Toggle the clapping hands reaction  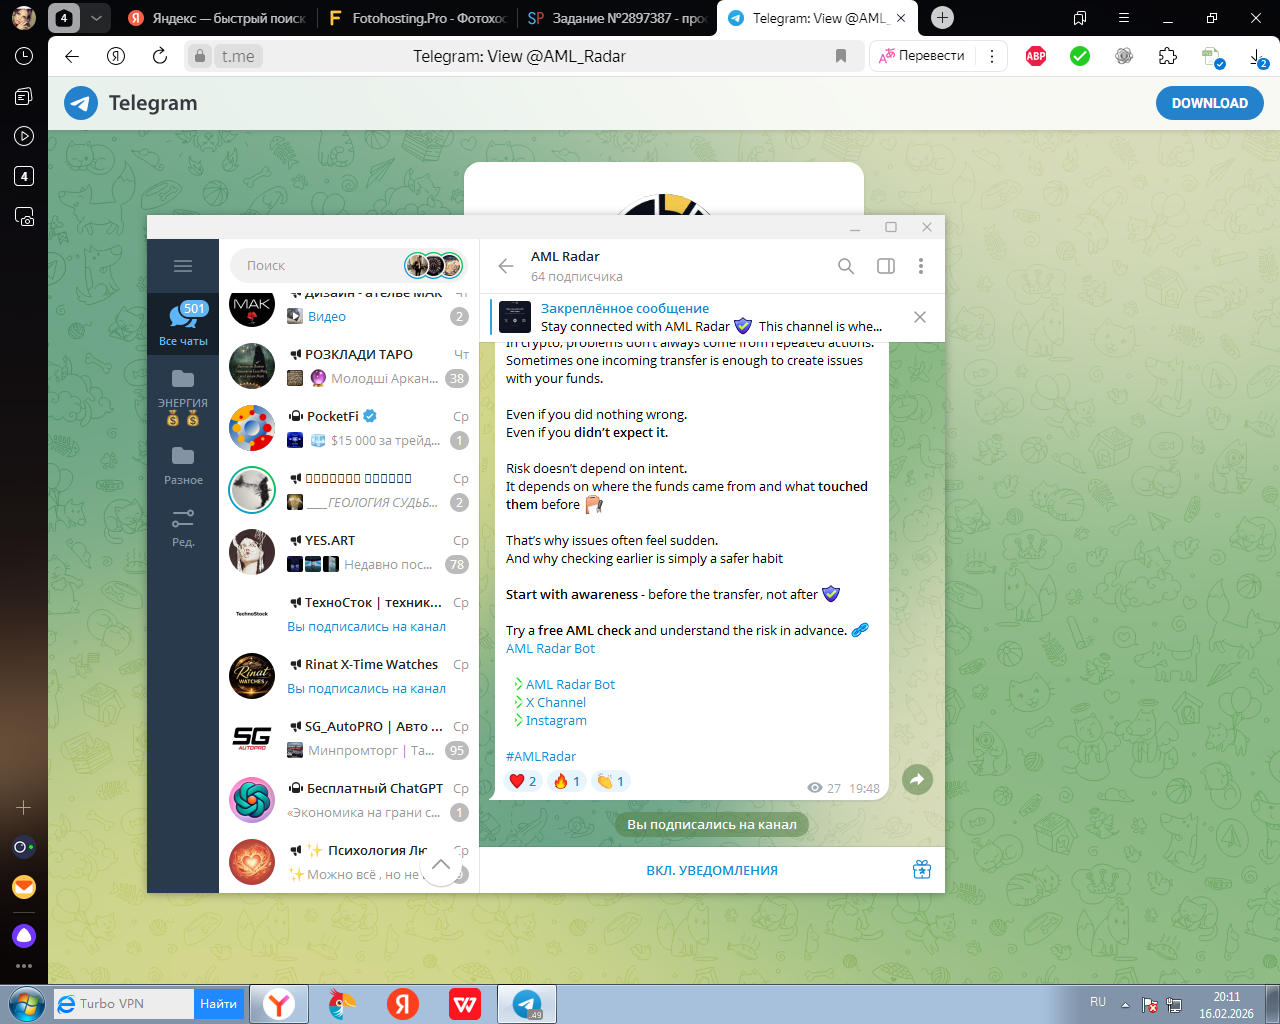click(610, 781)
